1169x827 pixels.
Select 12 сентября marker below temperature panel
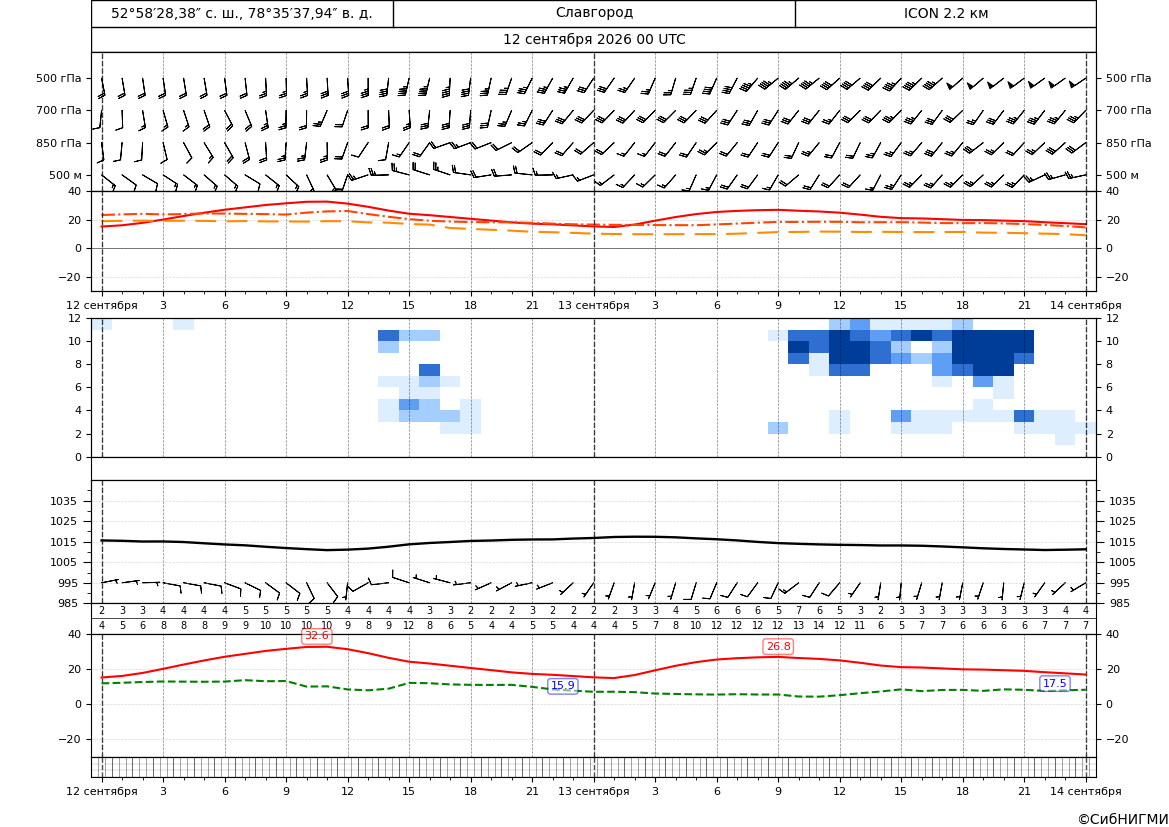[x=102, y=791]
